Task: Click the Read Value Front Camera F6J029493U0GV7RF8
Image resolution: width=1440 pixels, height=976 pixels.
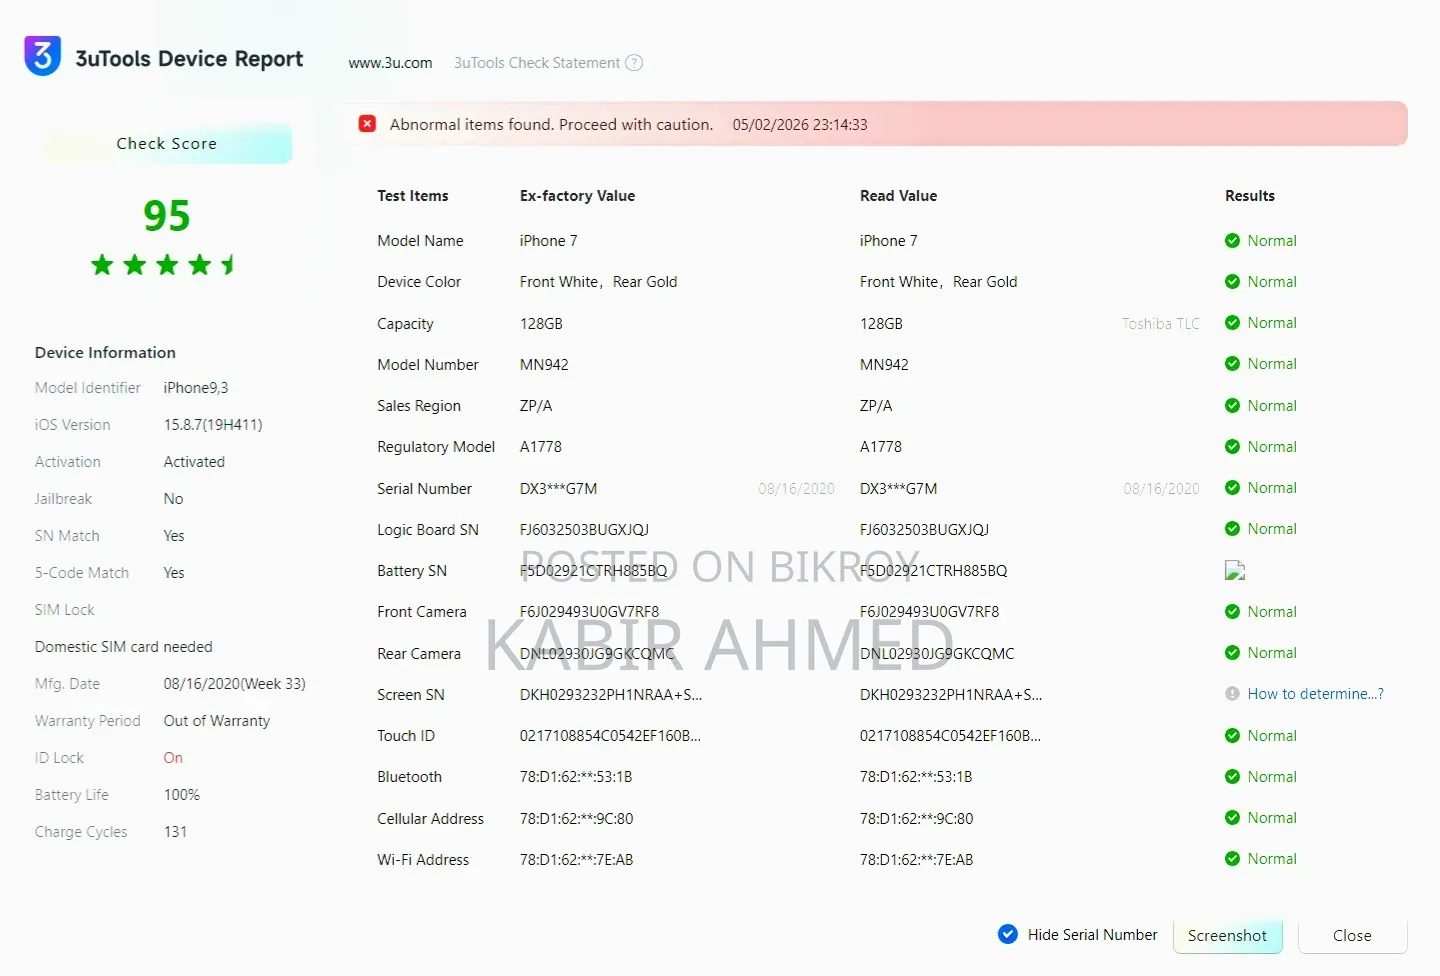Action: (x=929, y=612)
